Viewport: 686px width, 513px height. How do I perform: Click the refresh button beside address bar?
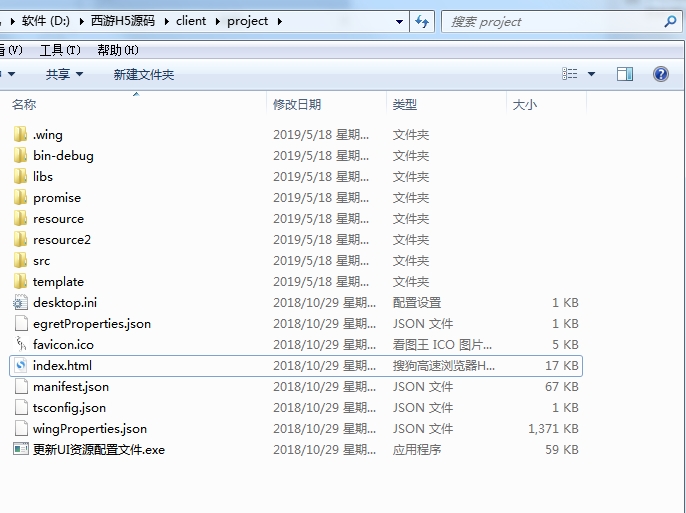(x=422, y=21)
